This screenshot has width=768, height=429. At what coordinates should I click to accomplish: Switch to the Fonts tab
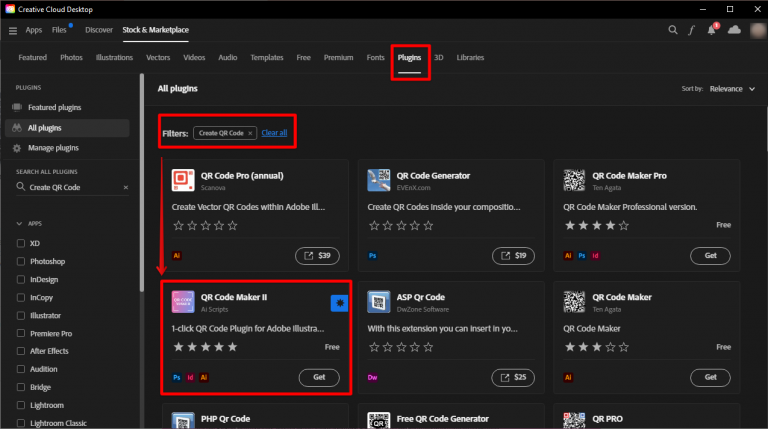pos(375,58)
